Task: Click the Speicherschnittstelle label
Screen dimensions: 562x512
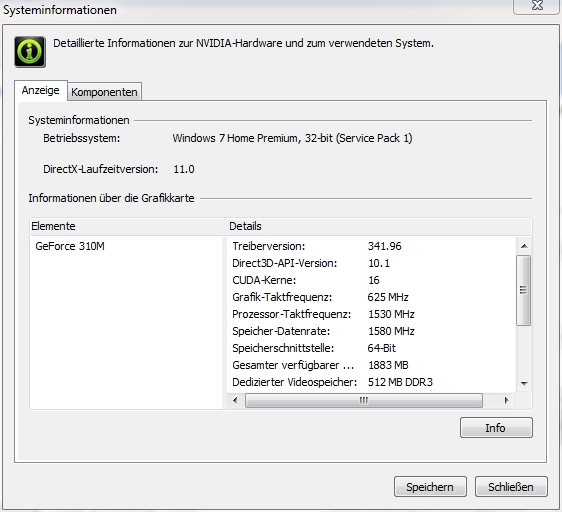Action: click(x=283, y=348)
